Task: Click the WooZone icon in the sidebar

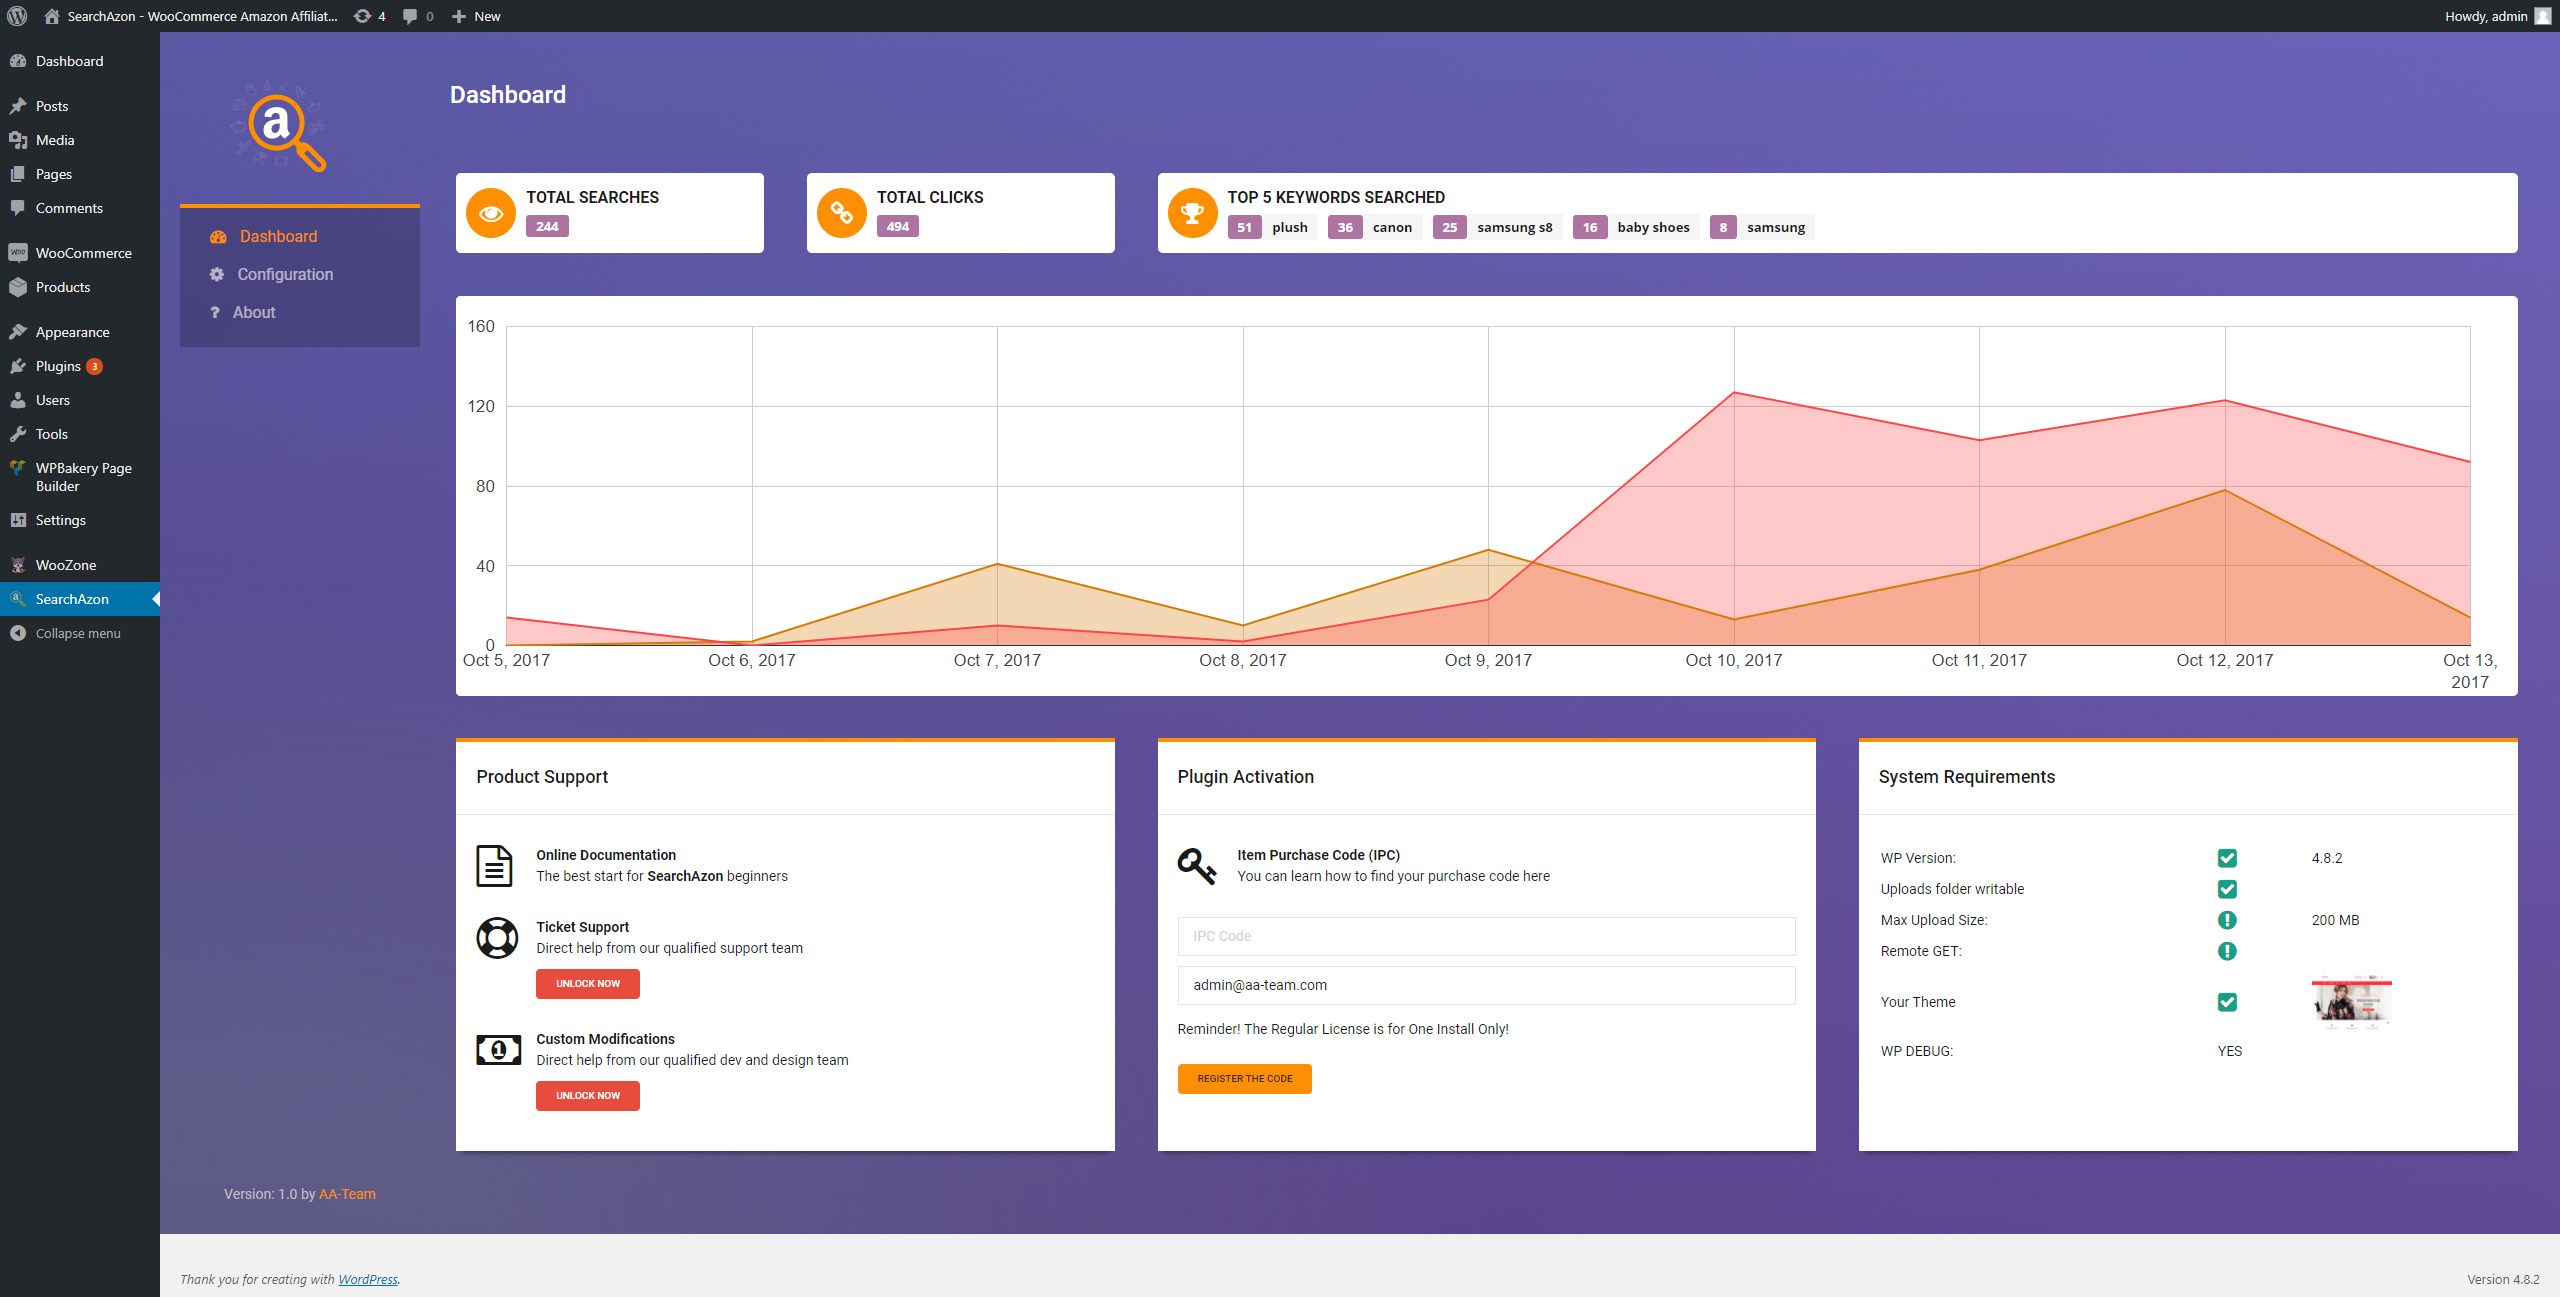Action: coord(18,565)
